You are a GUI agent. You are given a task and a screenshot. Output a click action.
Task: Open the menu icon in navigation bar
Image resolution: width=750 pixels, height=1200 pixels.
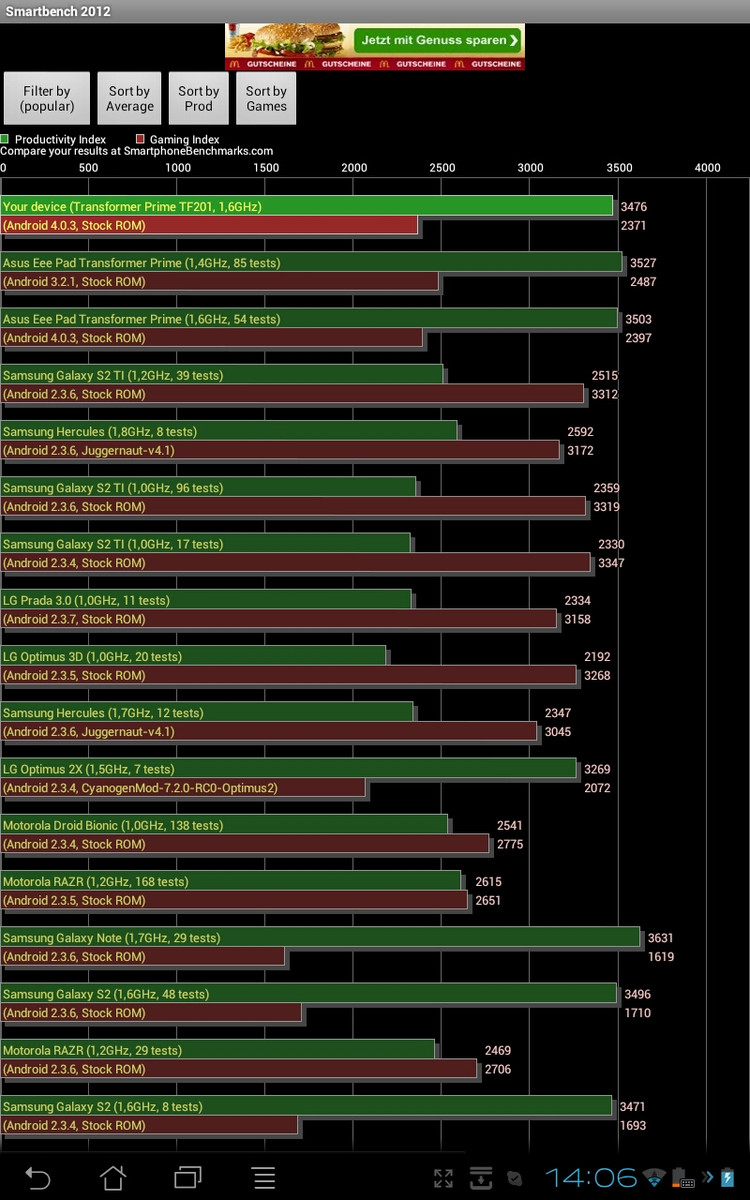tap(264, 1178)
